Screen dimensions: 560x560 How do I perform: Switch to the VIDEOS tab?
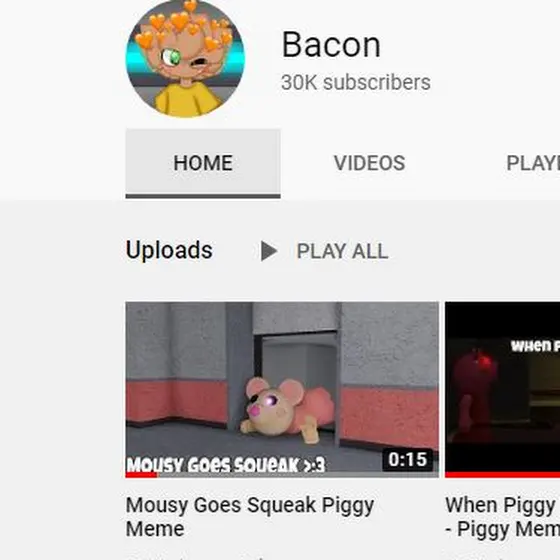click(x=369, y=163)
